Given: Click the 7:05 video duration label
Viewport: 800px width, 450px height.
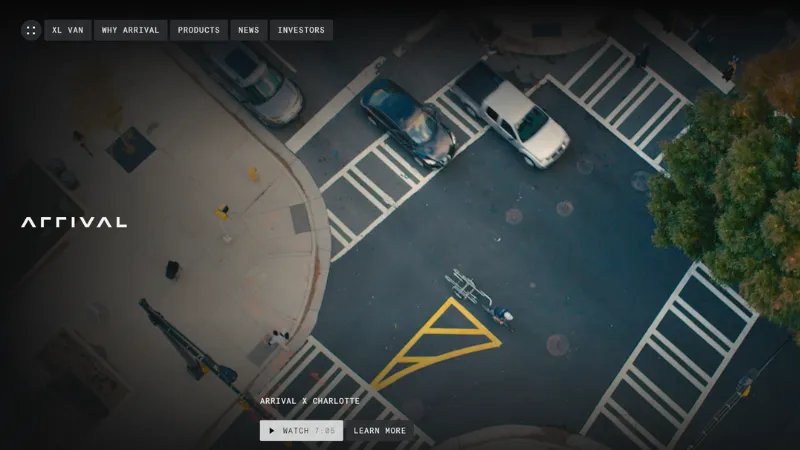Looking at the screenshot, I should (325, 431).
